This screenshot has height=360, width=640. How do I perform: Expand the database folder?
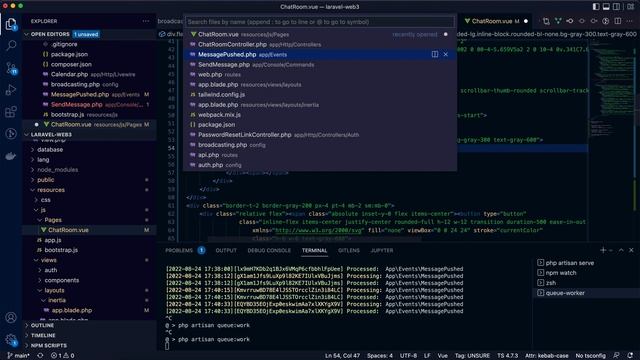[x=89, y=149]
